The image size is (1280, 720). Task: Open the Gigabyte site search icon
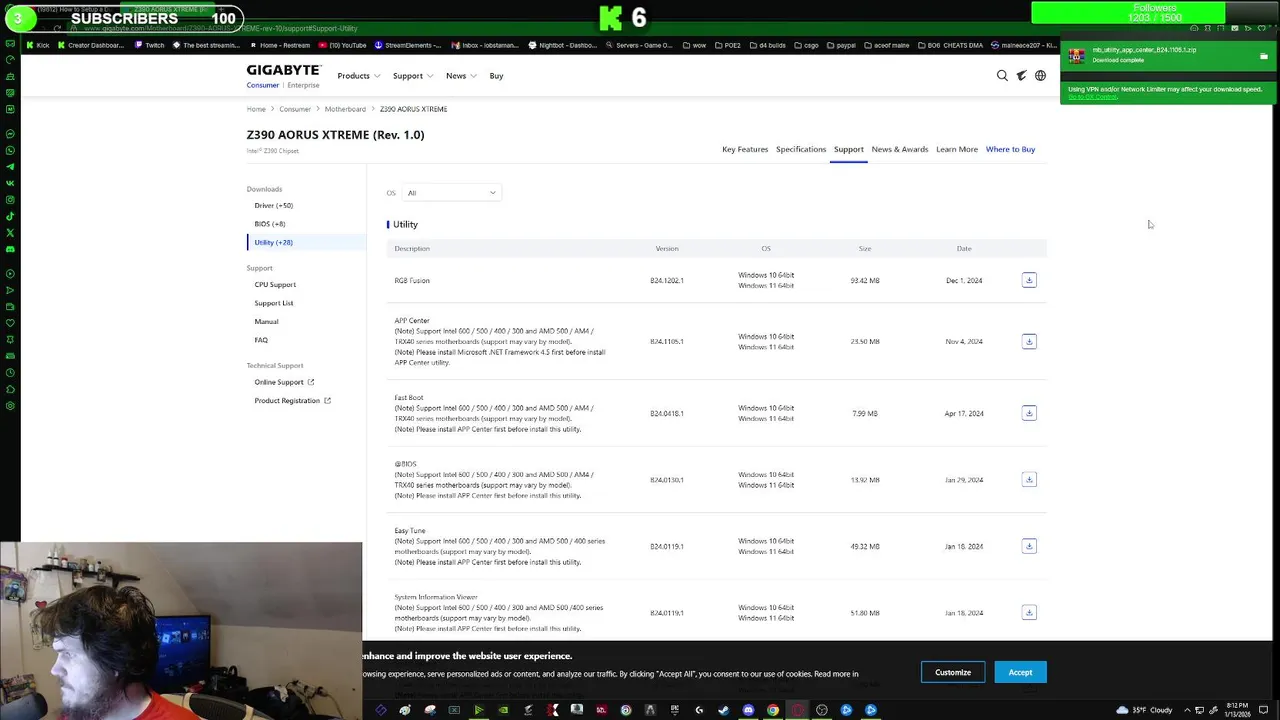click(1002, 76)
